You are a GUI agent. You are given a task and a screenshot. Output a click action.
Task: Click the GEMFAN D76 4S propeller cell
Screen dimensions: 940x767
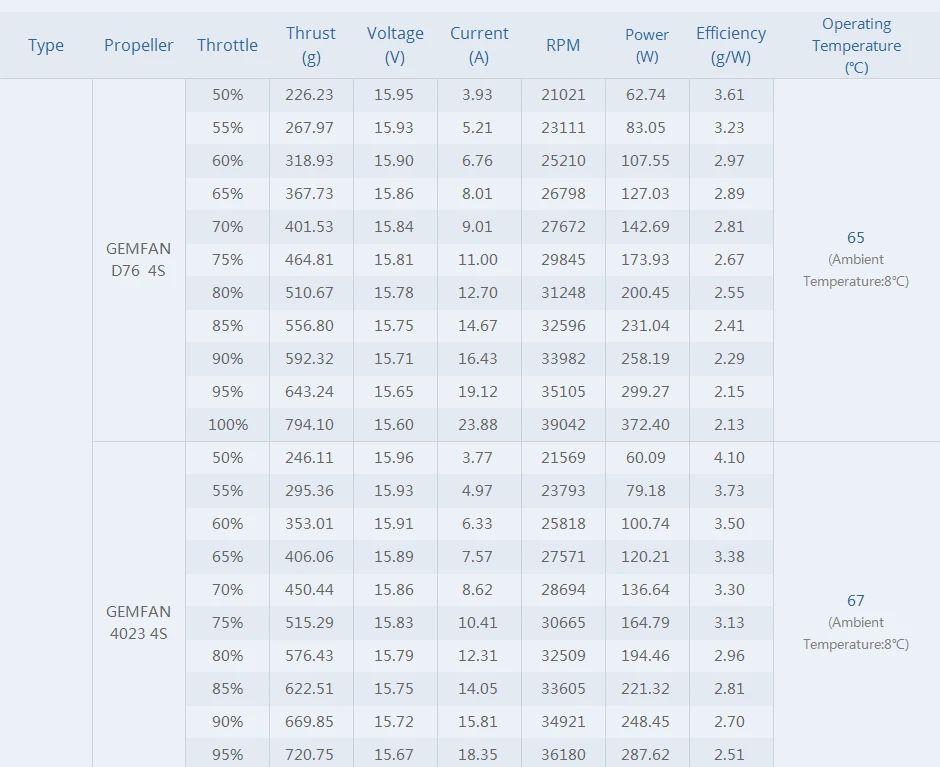tap(138, 260)
